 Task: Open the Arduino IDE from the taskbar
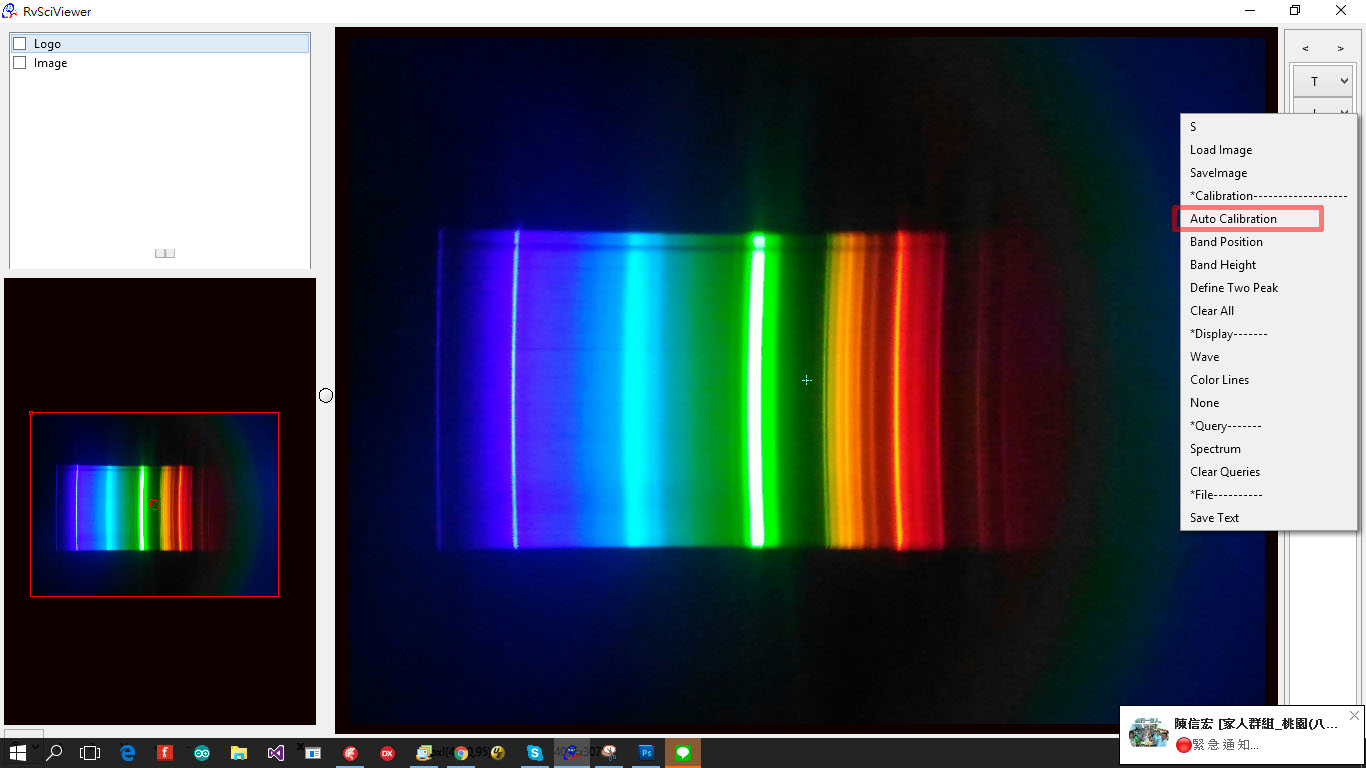tap(201, 753)
